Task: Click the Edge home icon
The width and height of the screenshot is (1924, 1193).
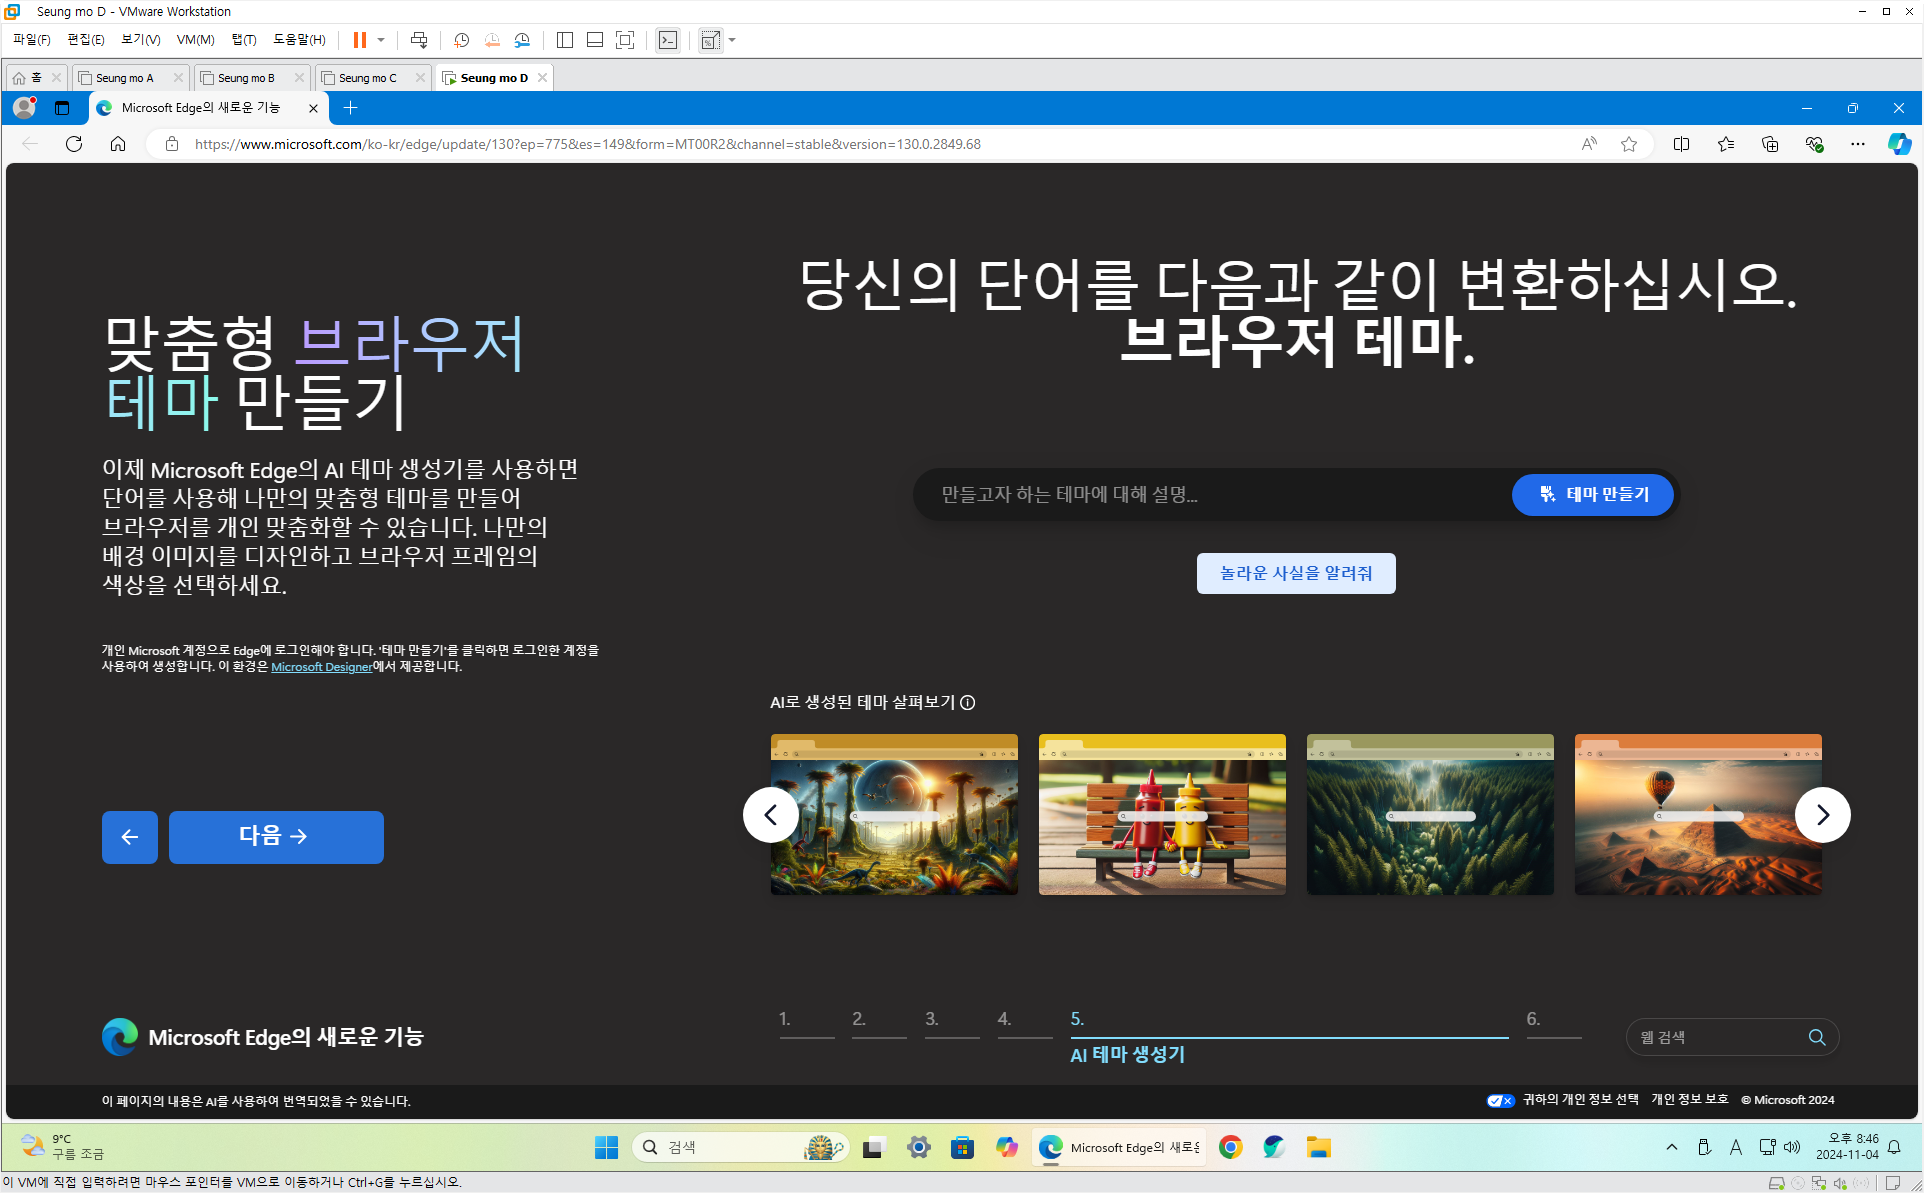Action: [118, 144]
